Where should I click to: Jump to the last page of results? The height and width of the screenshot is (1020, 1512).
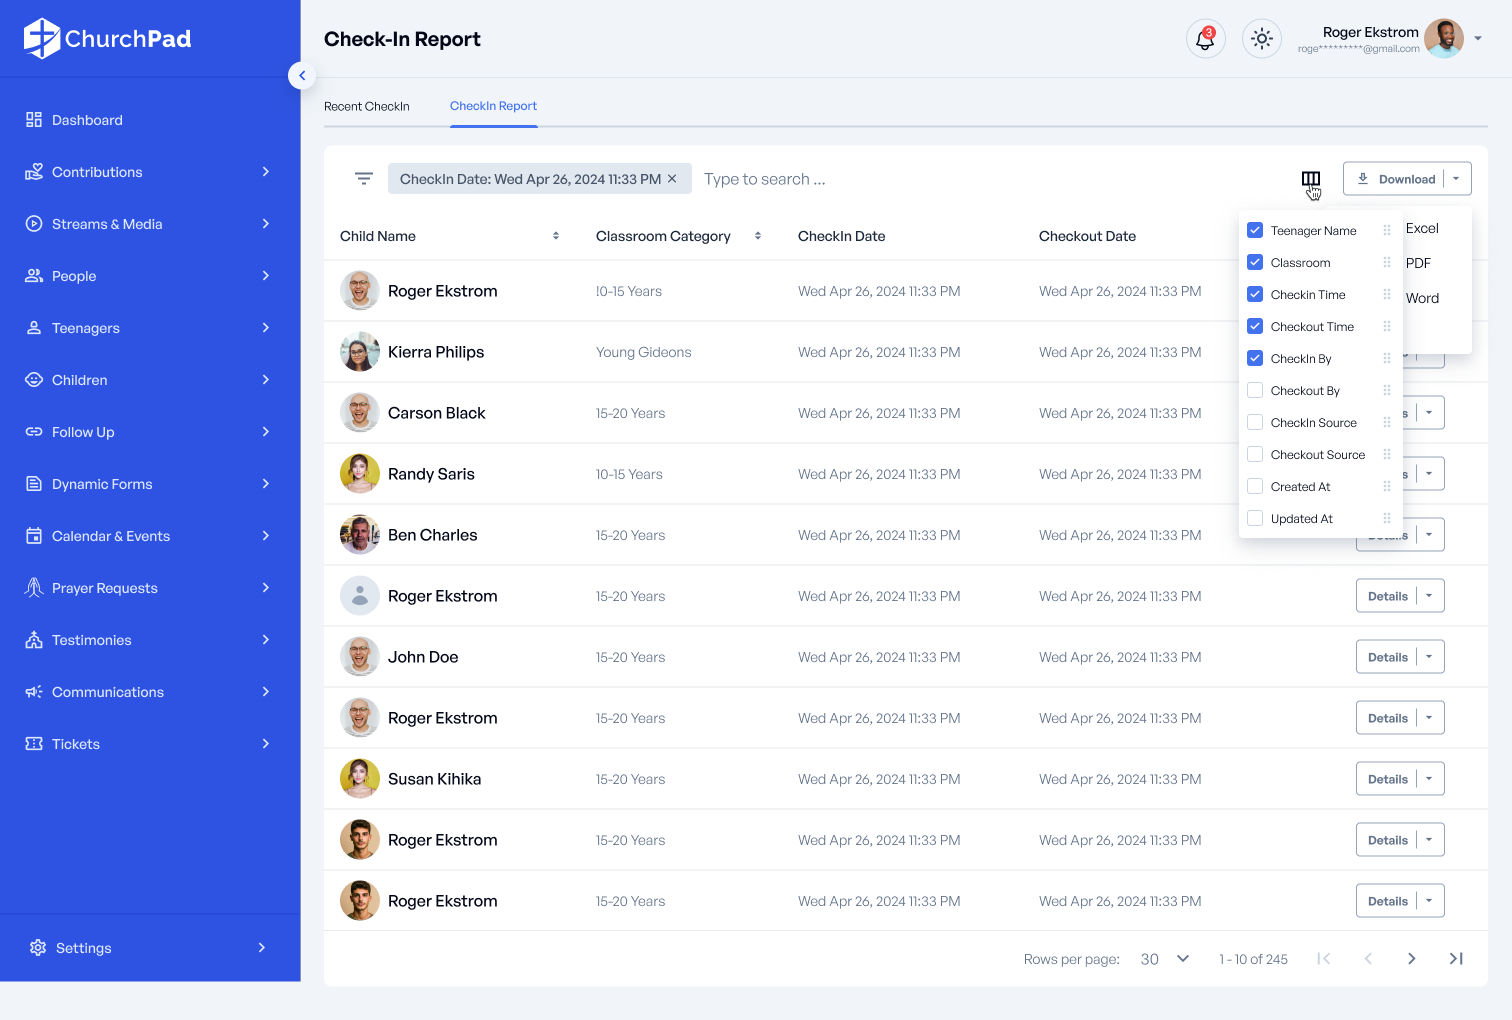1456,959
